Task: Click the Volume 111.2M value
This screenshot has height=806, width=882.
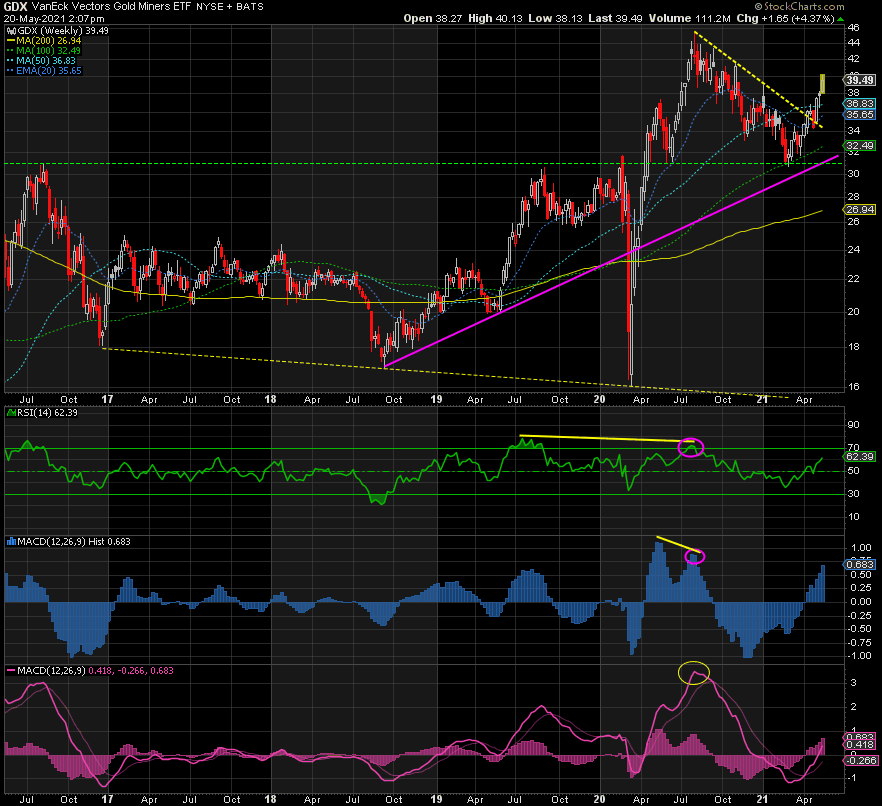Action: (x=690, y=19)
